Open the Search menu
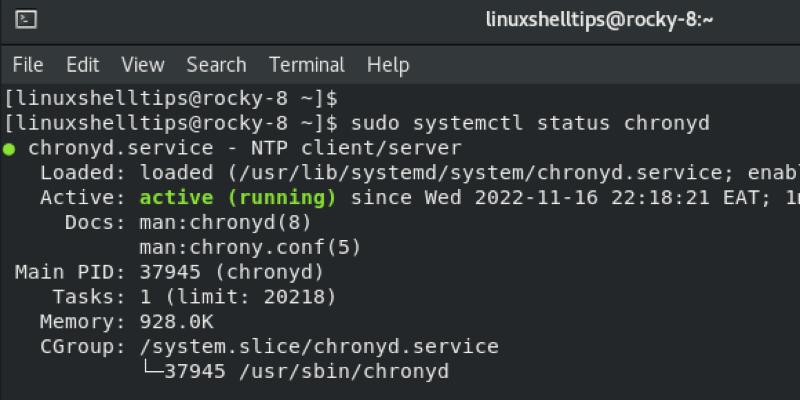 [216, 65]
